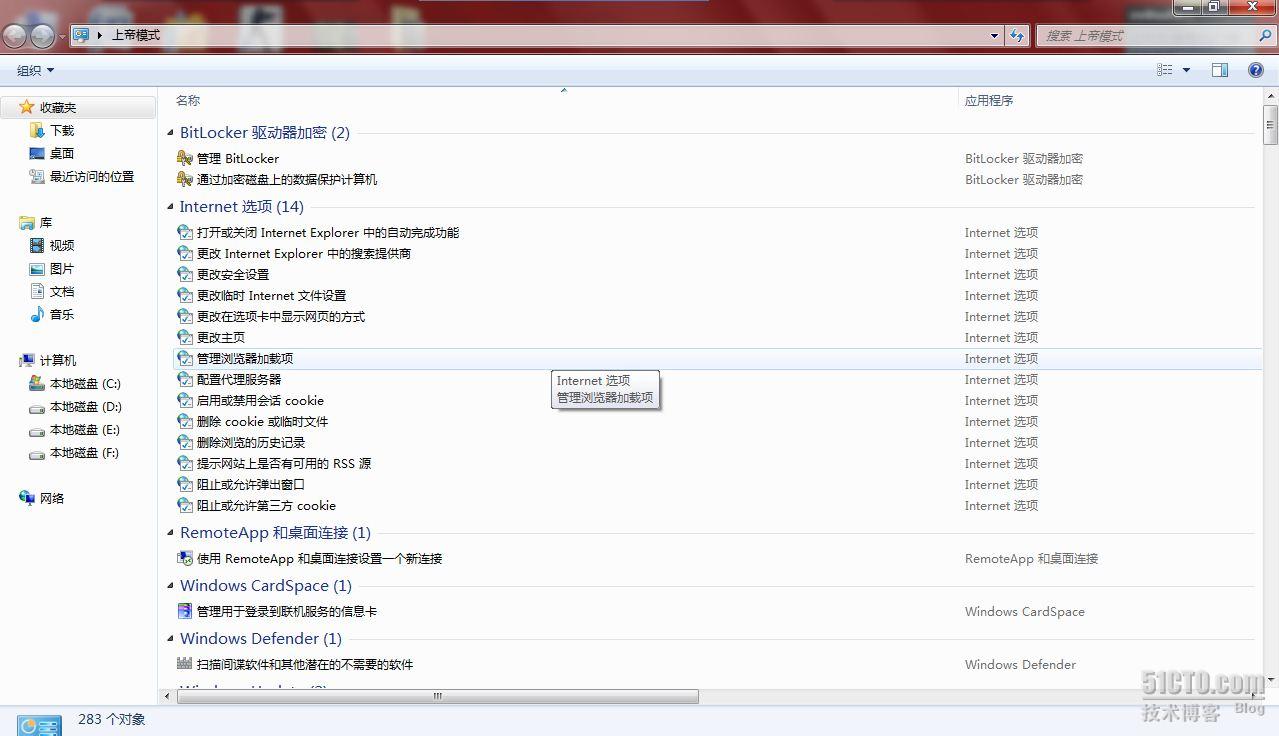The height and width of the screenshot is (736, 1279).
Task: Click the vertical scrollbar thumb
Action: (1271, 126)
